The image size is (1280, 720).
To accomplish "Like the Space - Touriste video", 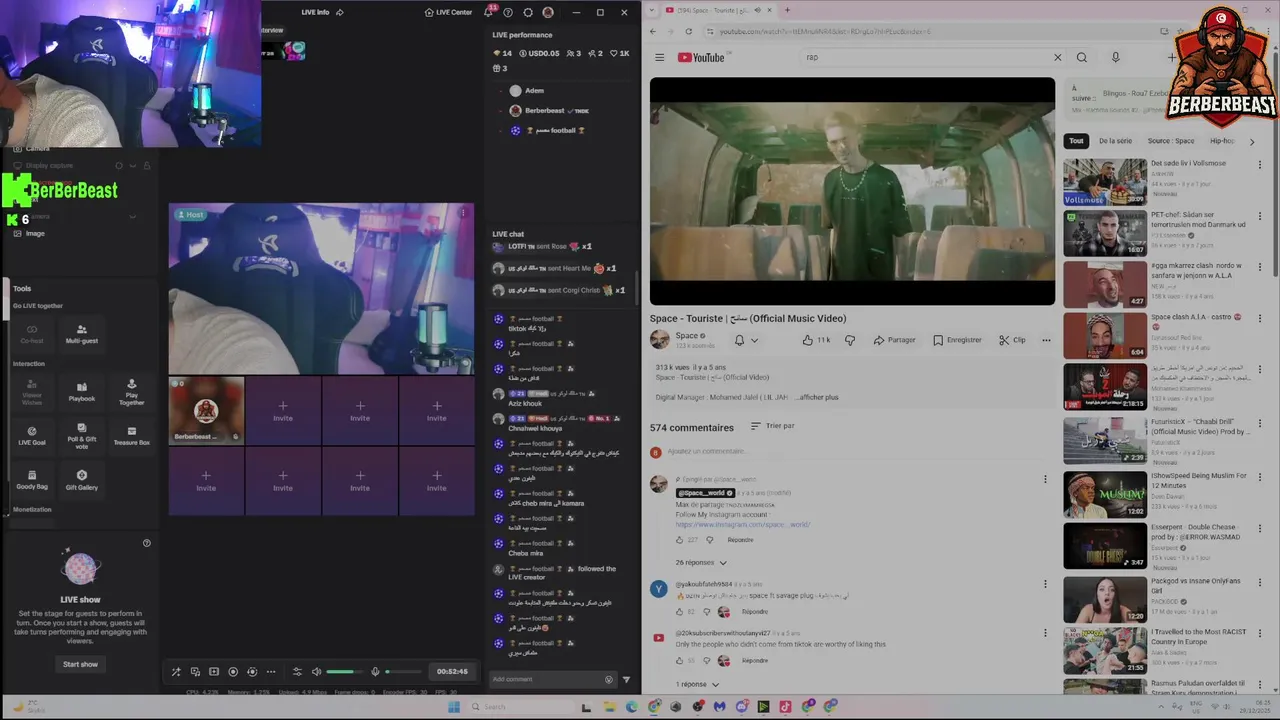I will tap(816, 340).
